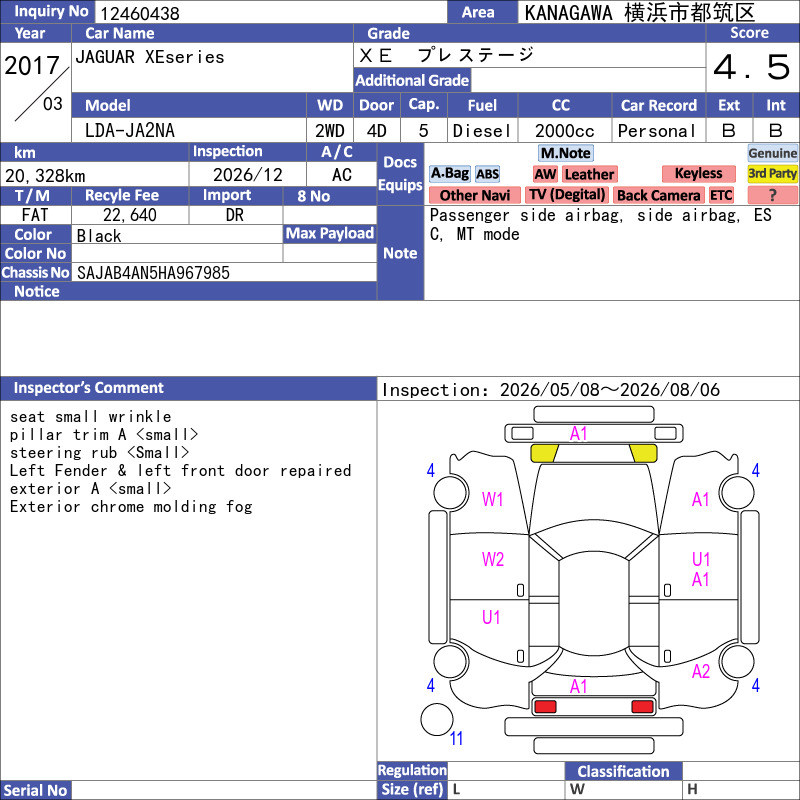Click the chassis number SAJAB4AN5HA967985
Screen dimensions: 800x800
(153, 273)
